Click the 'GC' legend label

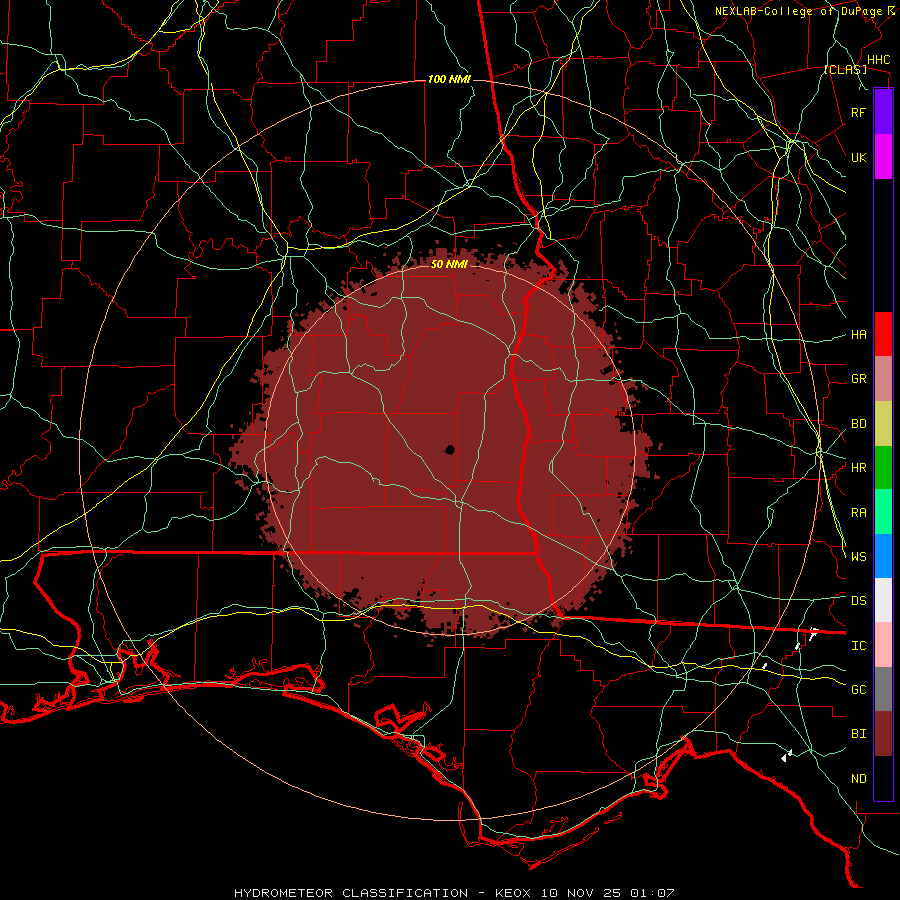pos(859,690)
